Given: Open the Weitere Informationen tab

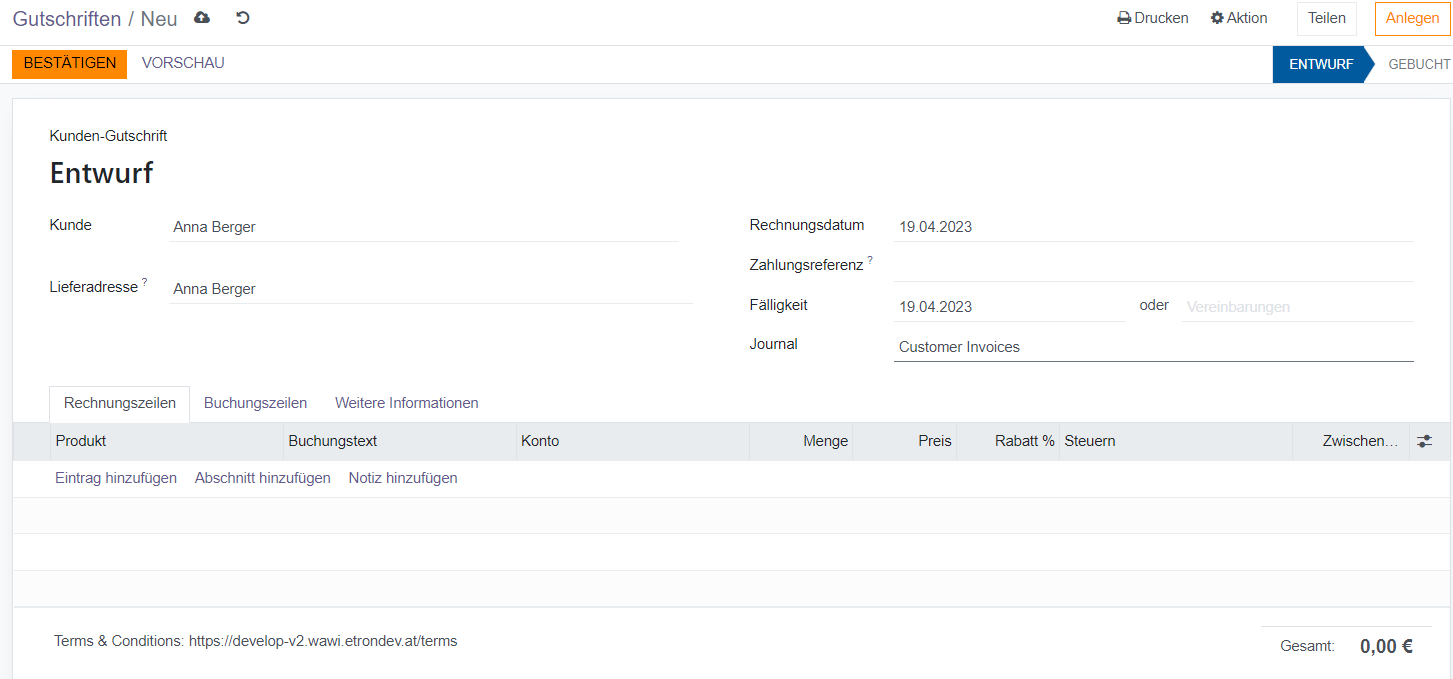Looking at the screenshot, I should tap(406, 403).
